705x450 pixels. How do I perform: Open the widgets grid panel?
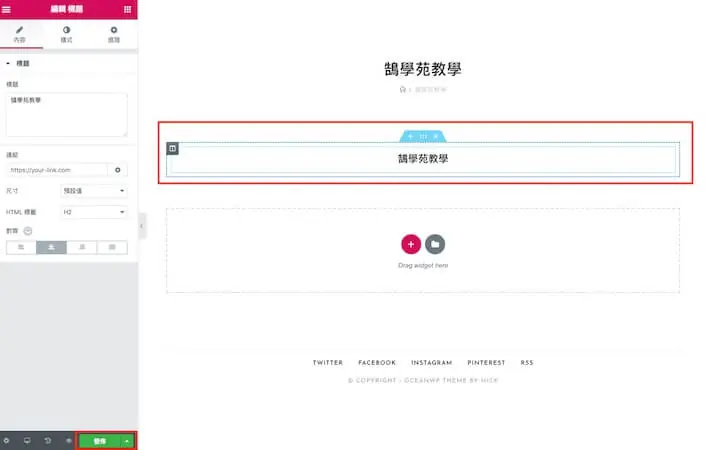click(x=127, y=9)
